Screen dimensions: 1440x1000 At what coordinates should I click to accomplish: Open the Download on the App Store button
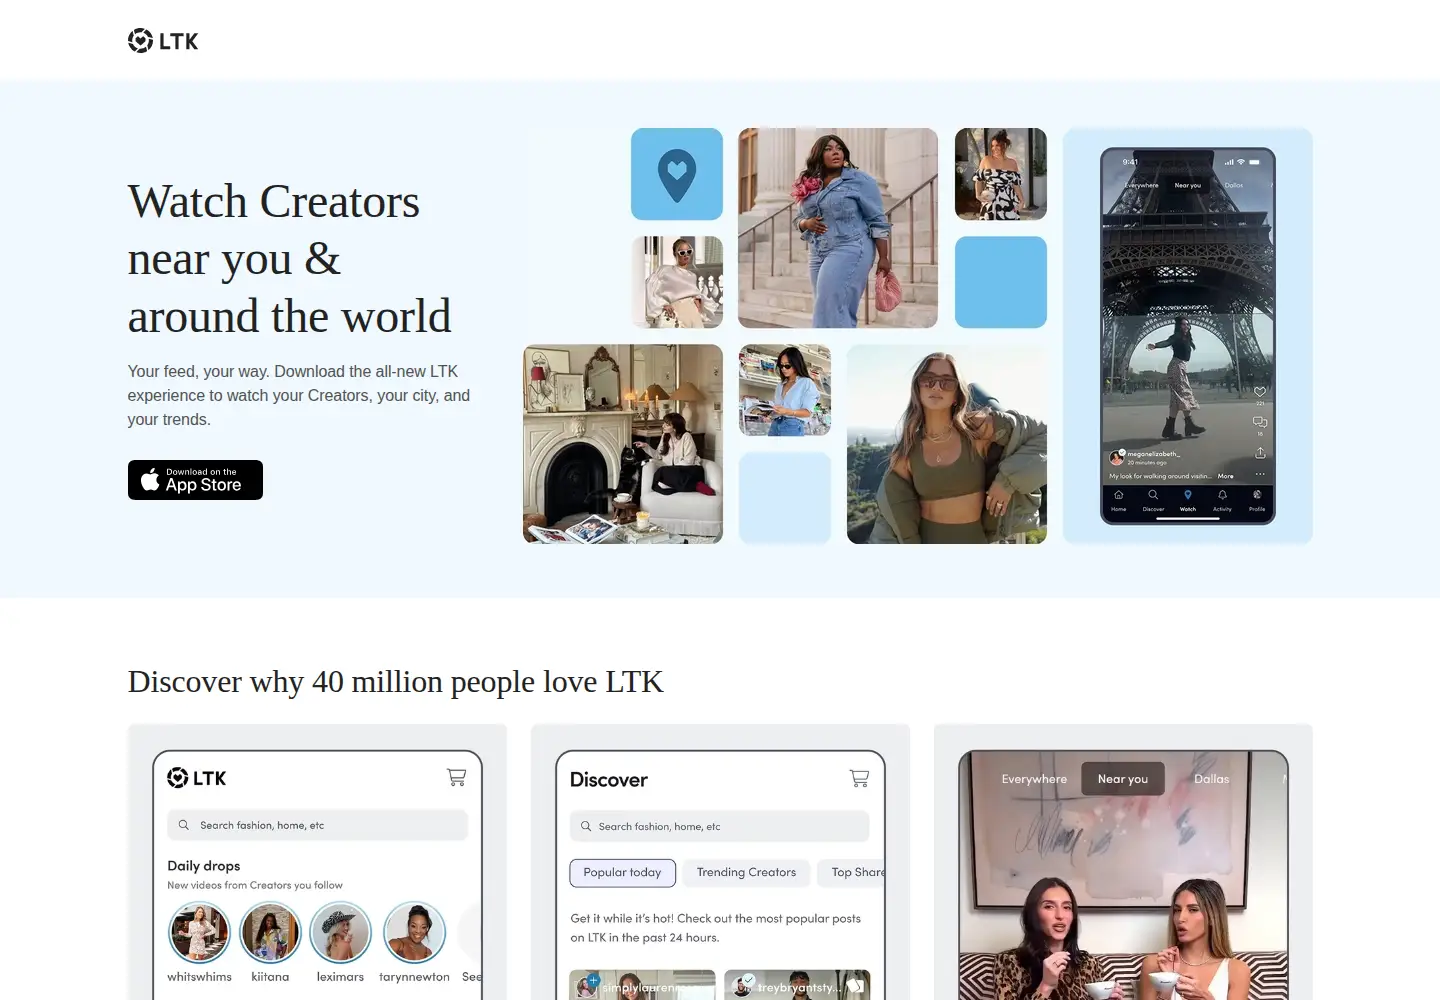tap(195, 480)
